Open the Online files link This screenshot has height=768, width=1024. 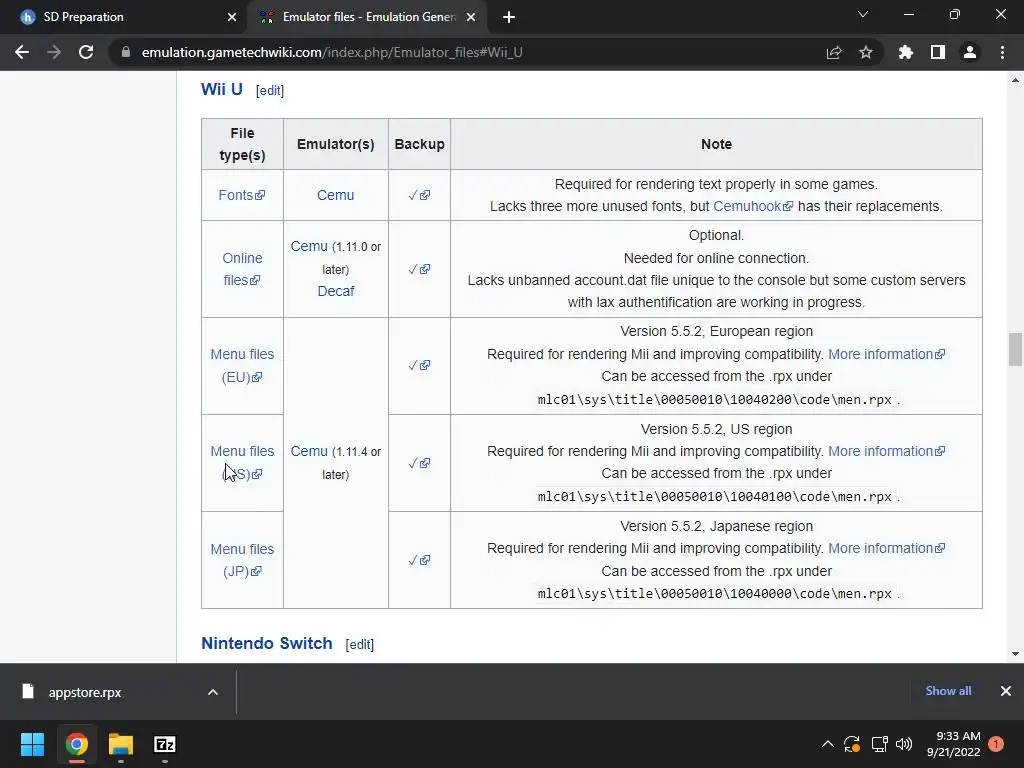(242, 269)
